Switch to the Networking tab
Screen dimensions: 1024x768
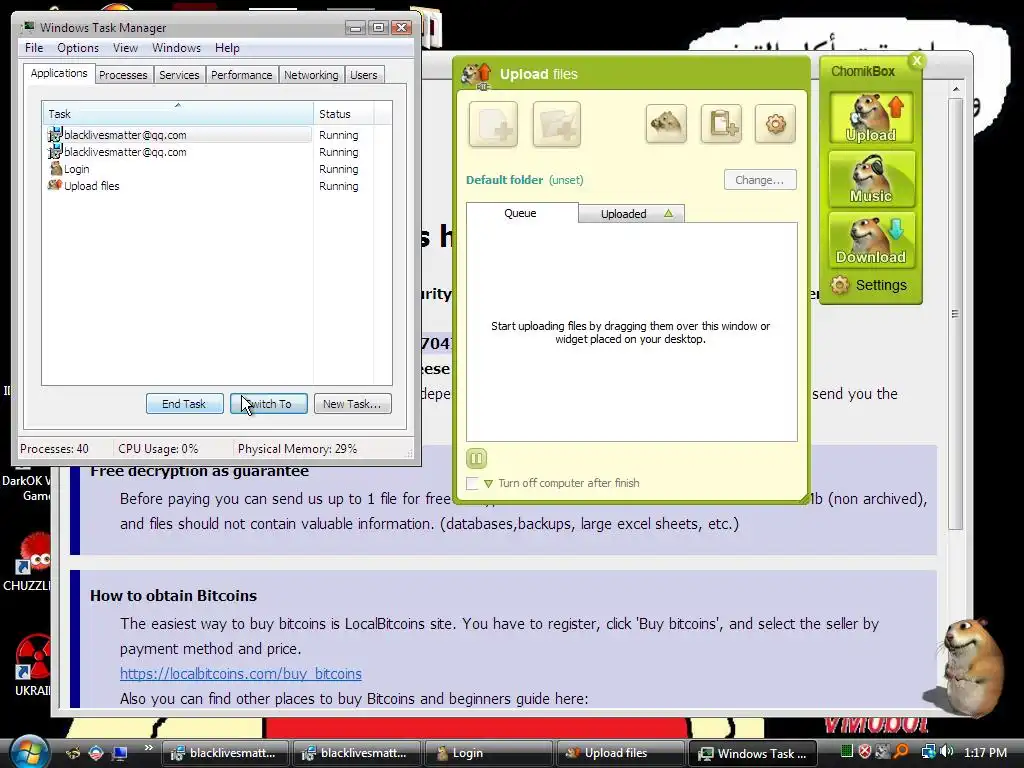pos(311,75)
